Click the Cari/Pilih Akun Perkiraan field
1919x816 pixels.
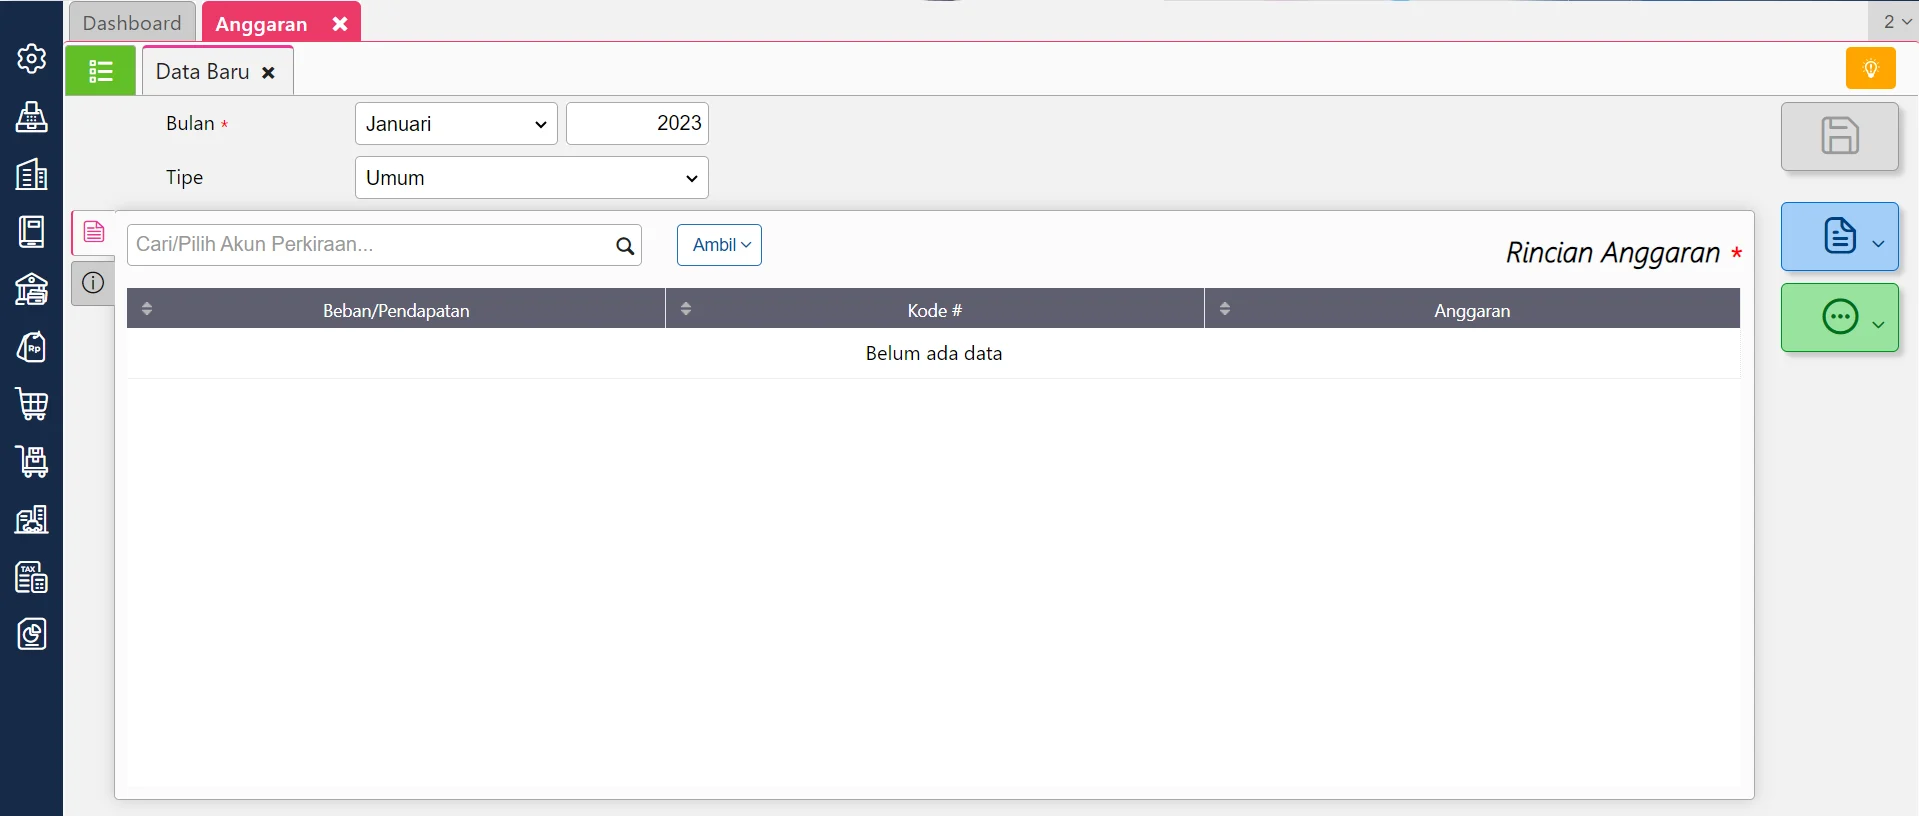pyautogui.click(x=370, y=245)
